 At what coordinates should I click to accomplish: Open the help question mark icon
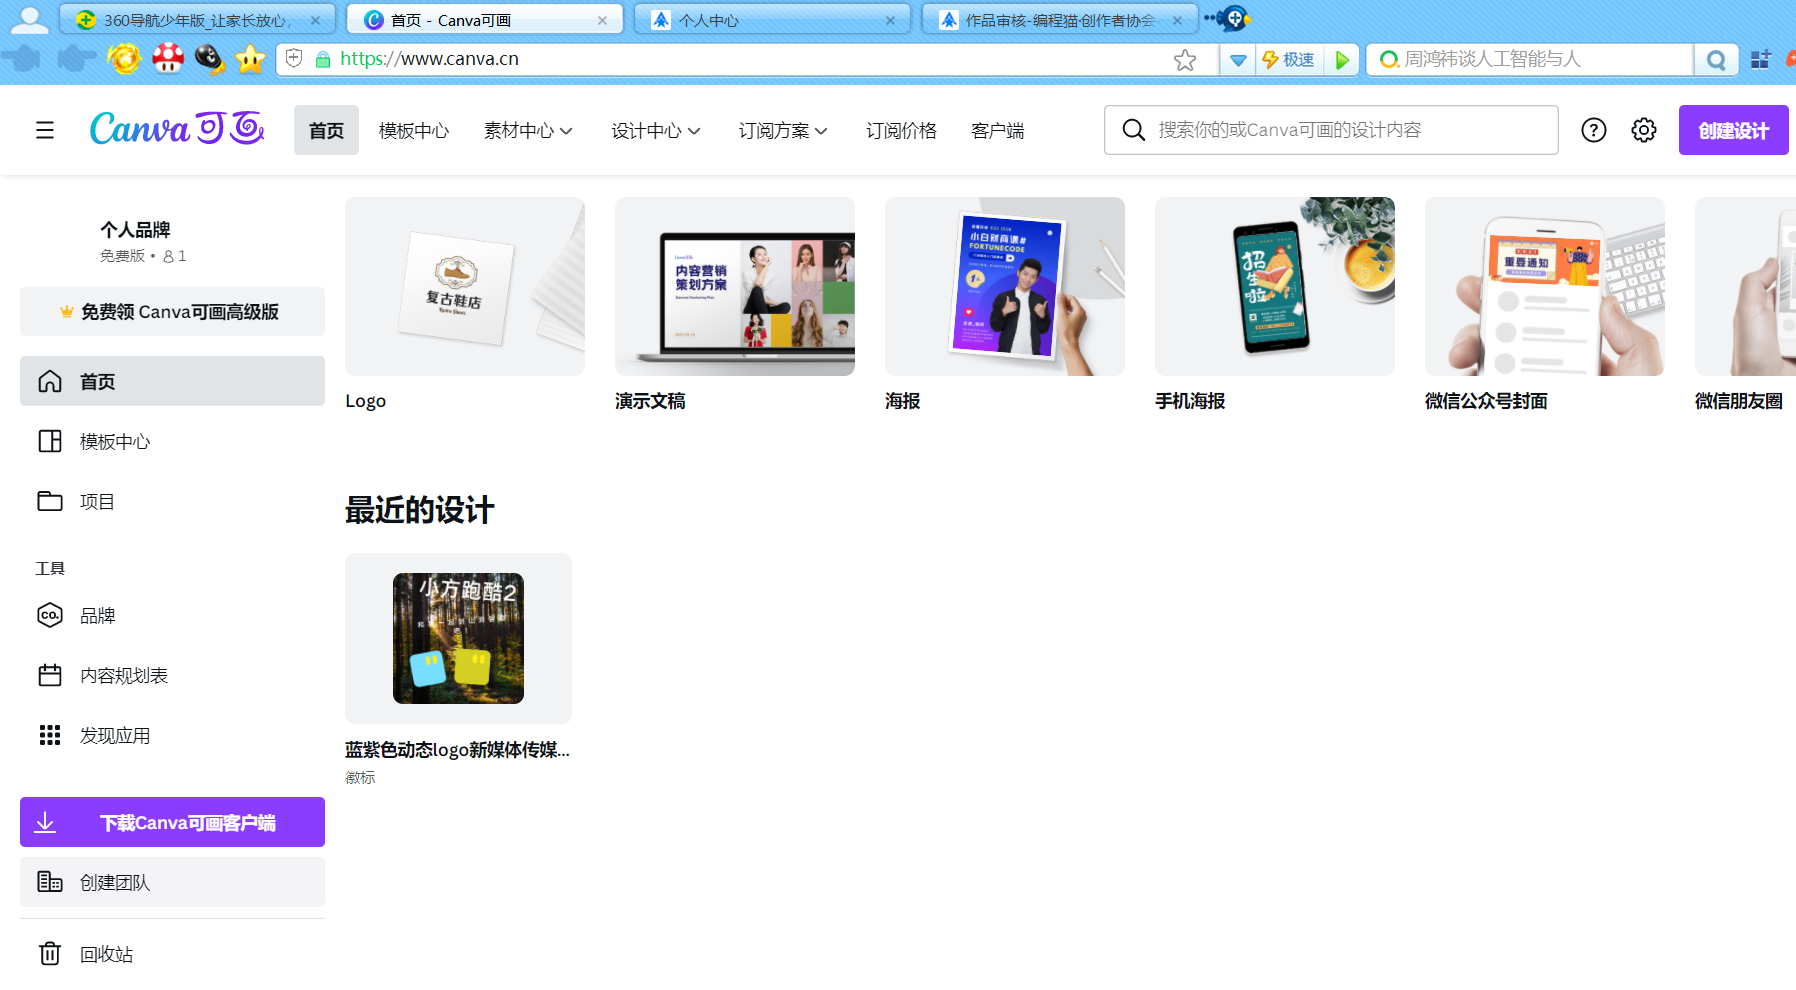(x=1594, y=130)
